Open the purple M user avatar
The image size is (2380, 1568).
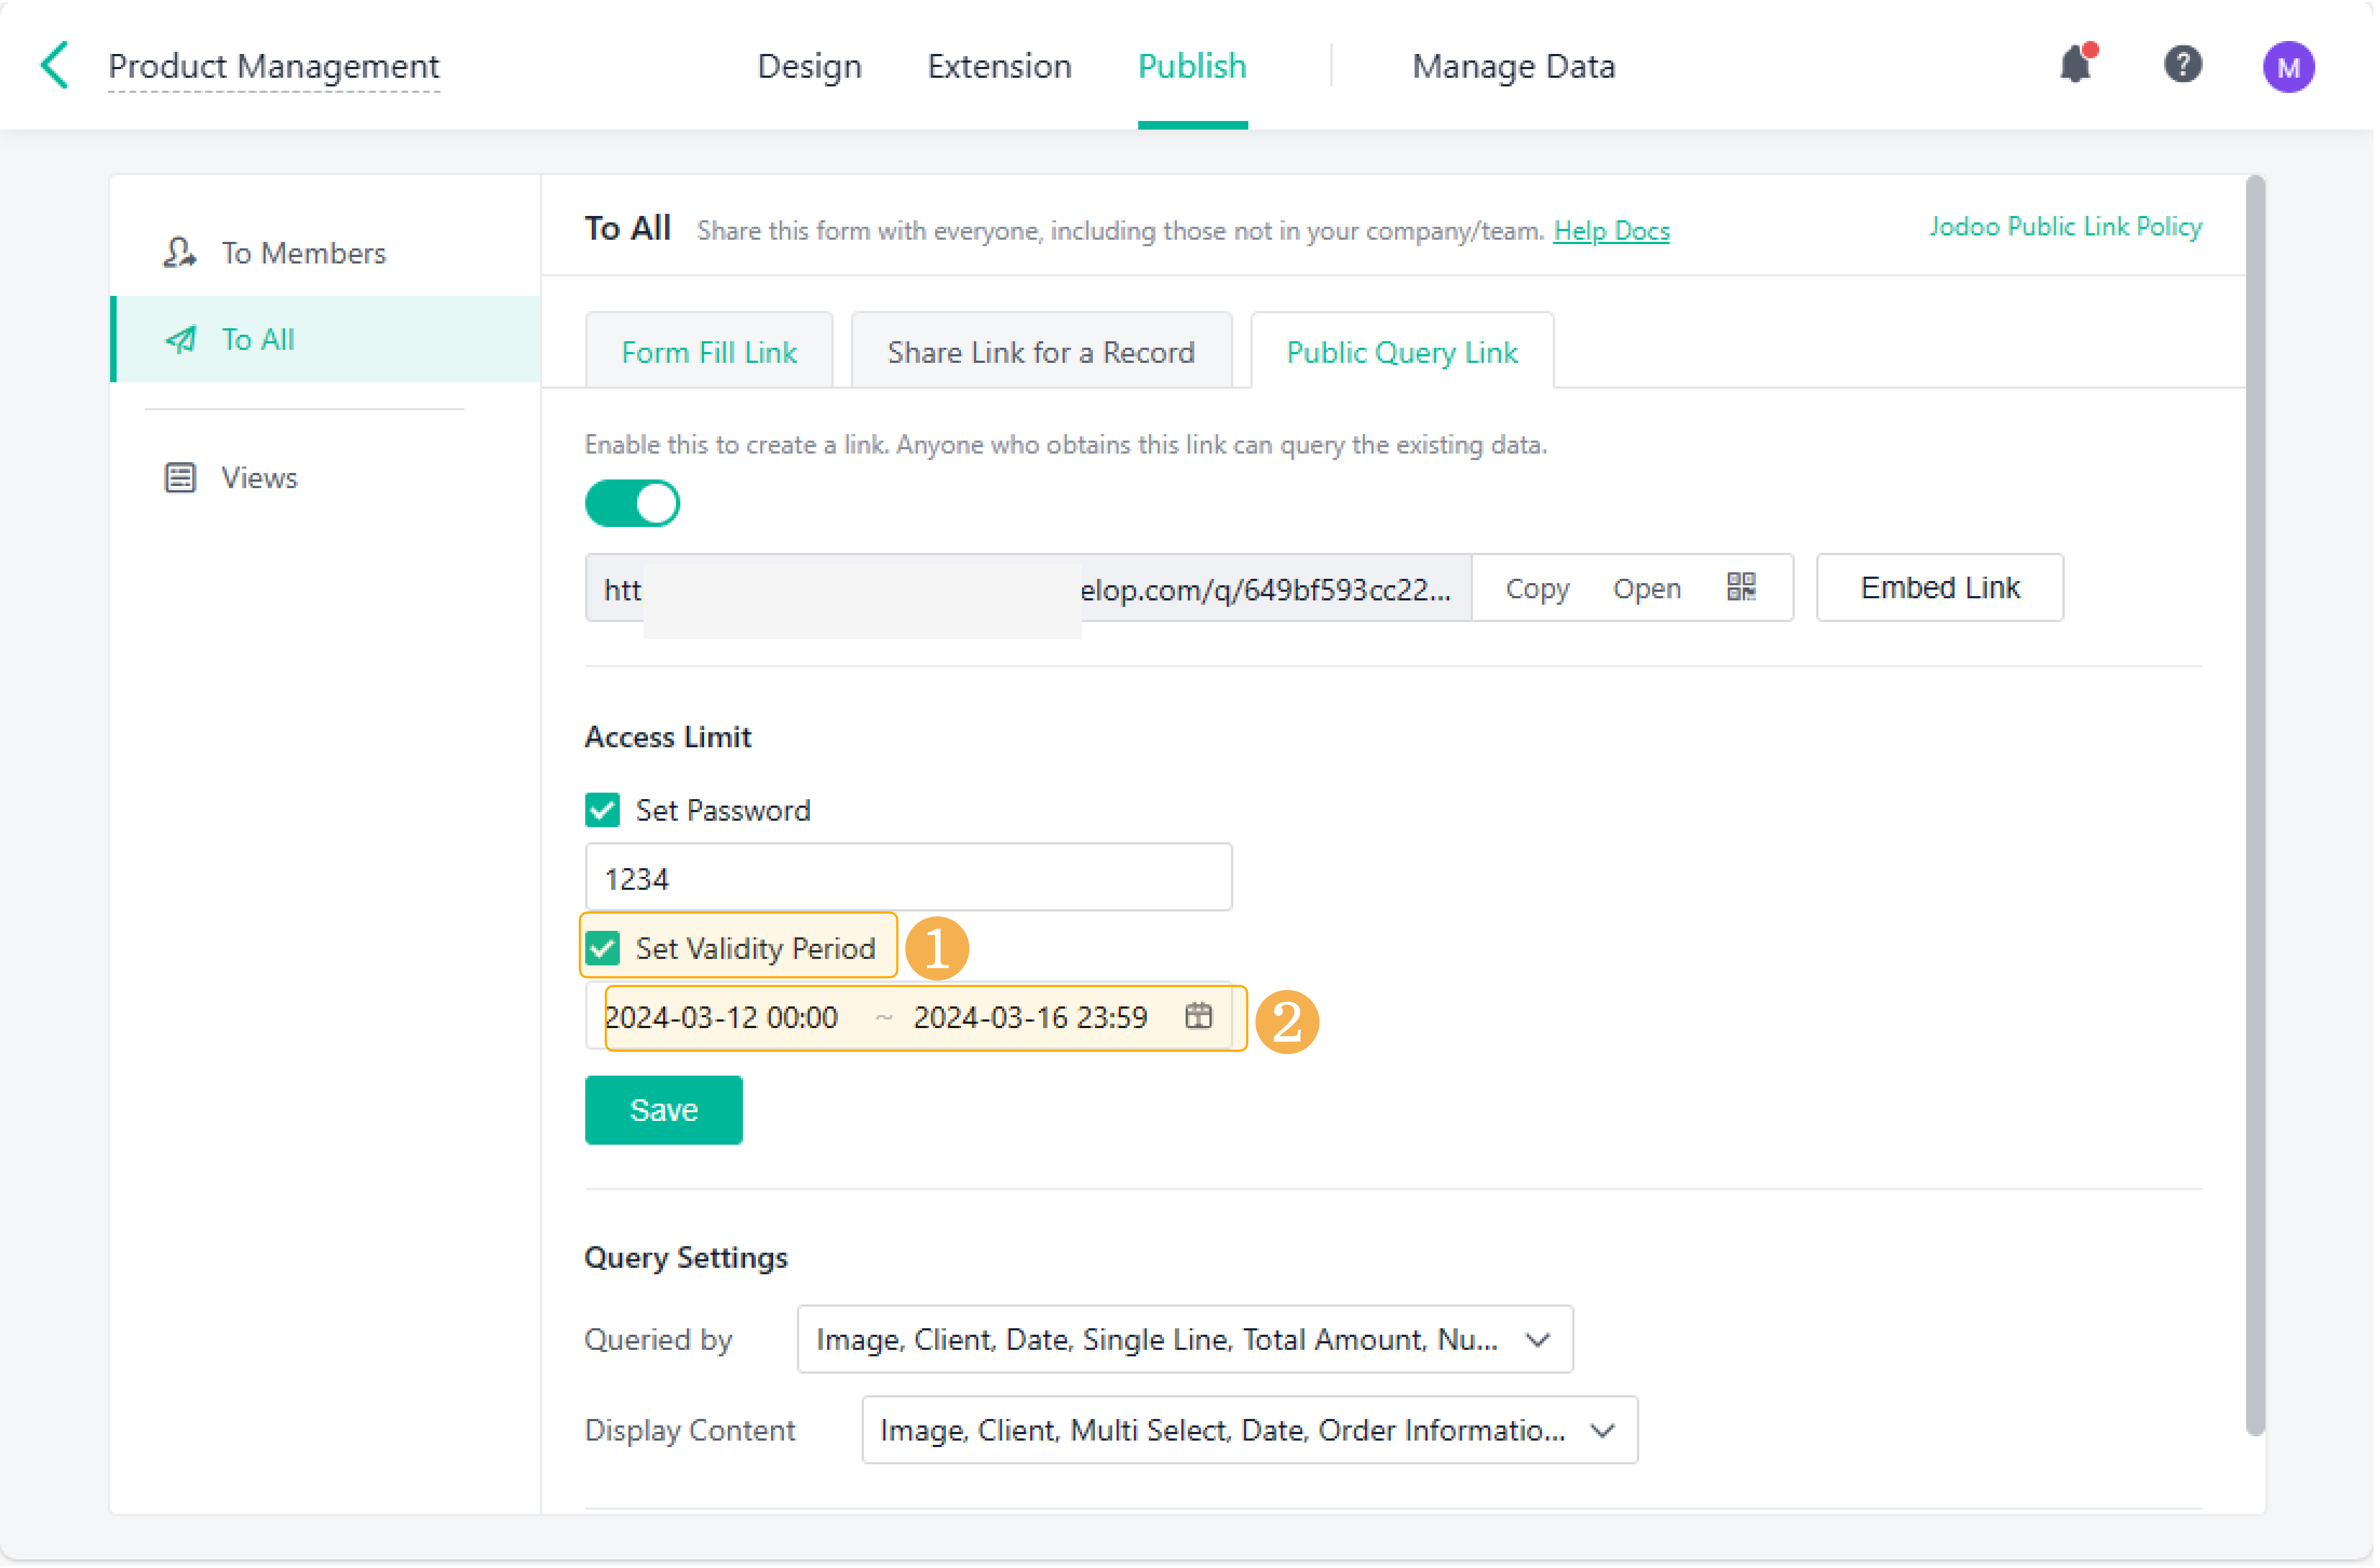pos(2288,67)
